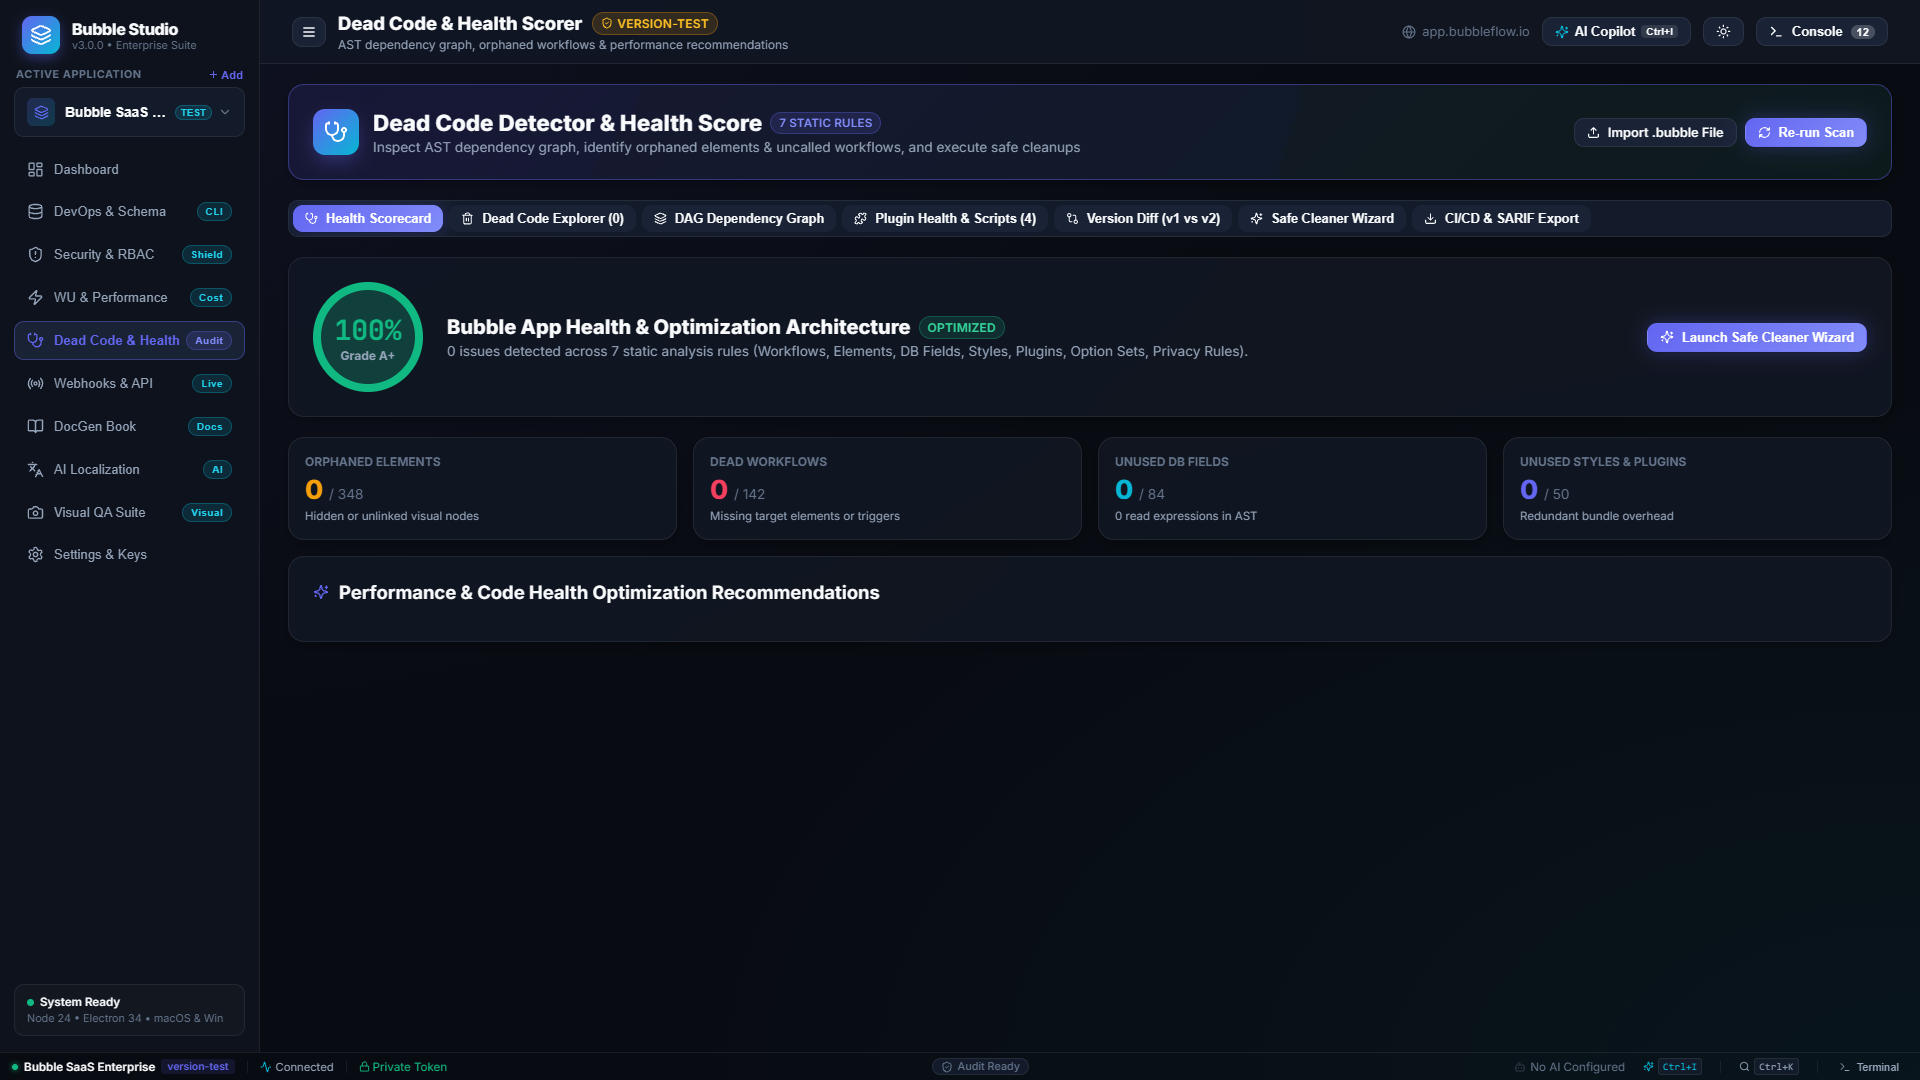Click the Audit Ready status pill

pyautogui.click(x=980, y=1067)
